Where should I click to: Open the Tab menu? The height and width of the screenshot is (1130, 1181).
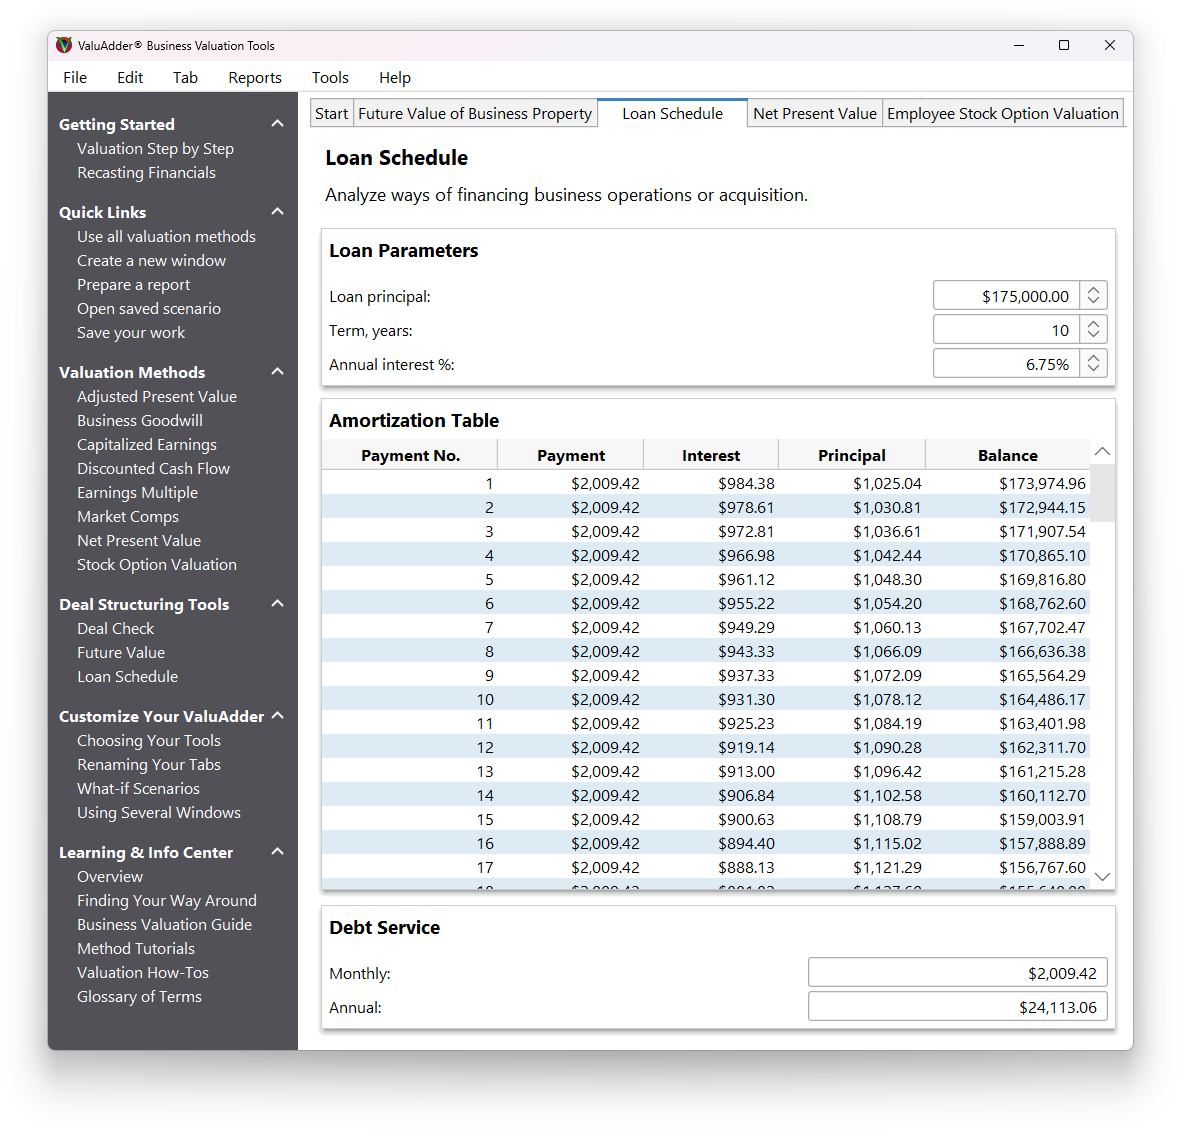(185, 78)
